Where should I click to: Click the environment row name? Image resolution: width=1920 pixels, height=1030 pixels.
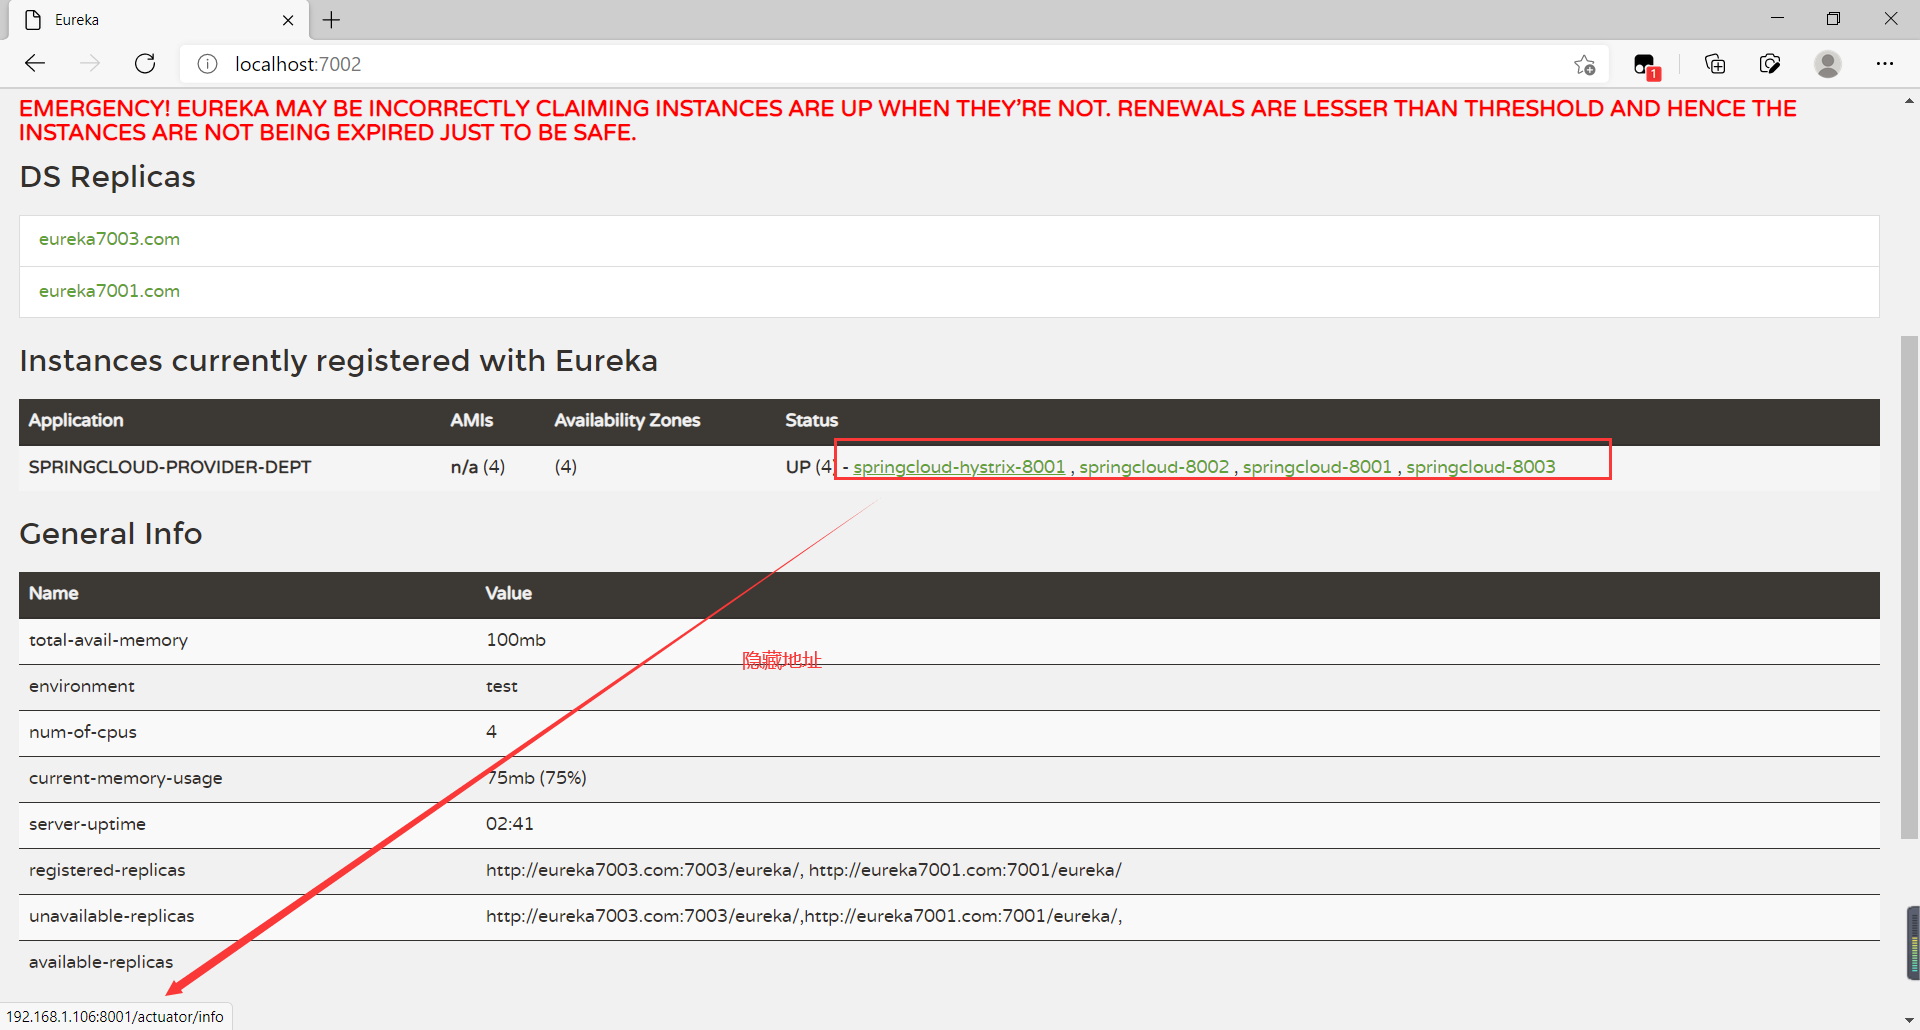[82, 686]
